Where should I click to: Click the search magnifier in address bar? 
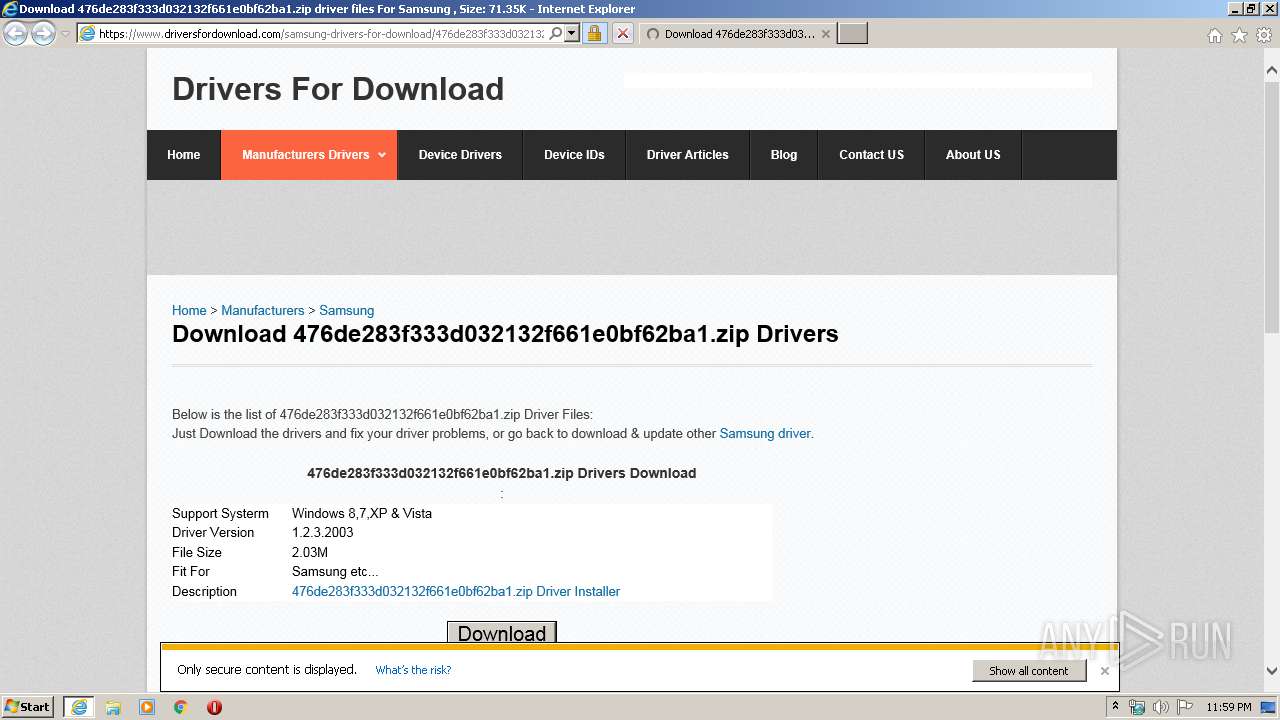click(x=556, y=33)
